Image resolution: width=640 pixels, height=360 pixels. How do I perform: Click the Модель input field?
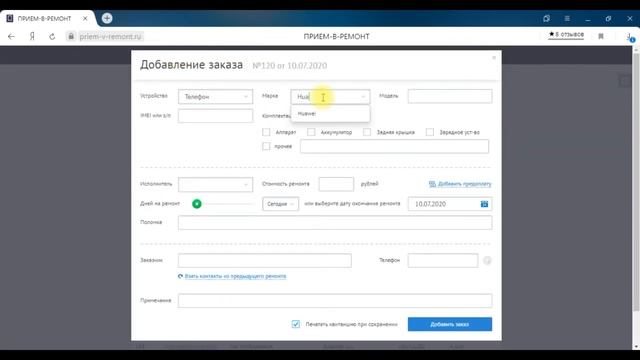pyautogui.click(x=450, y=96)
